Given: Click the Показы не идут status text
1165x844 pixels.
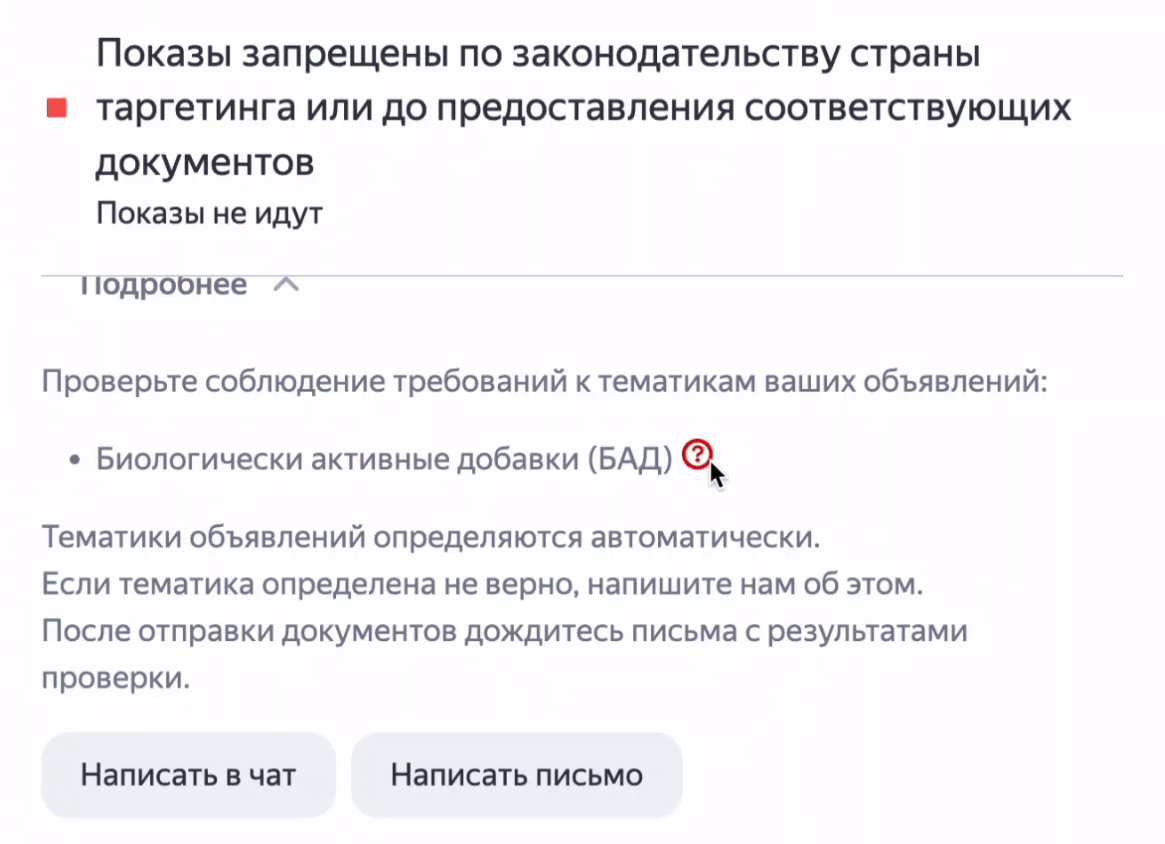Looking at the screenshot, I should 209,214.
